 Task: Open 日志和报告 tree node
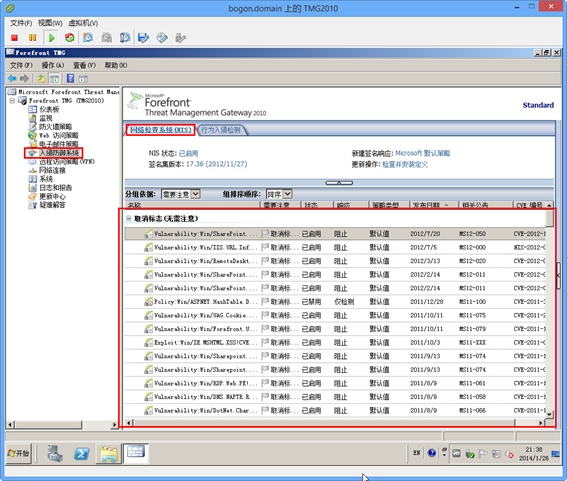55,187
